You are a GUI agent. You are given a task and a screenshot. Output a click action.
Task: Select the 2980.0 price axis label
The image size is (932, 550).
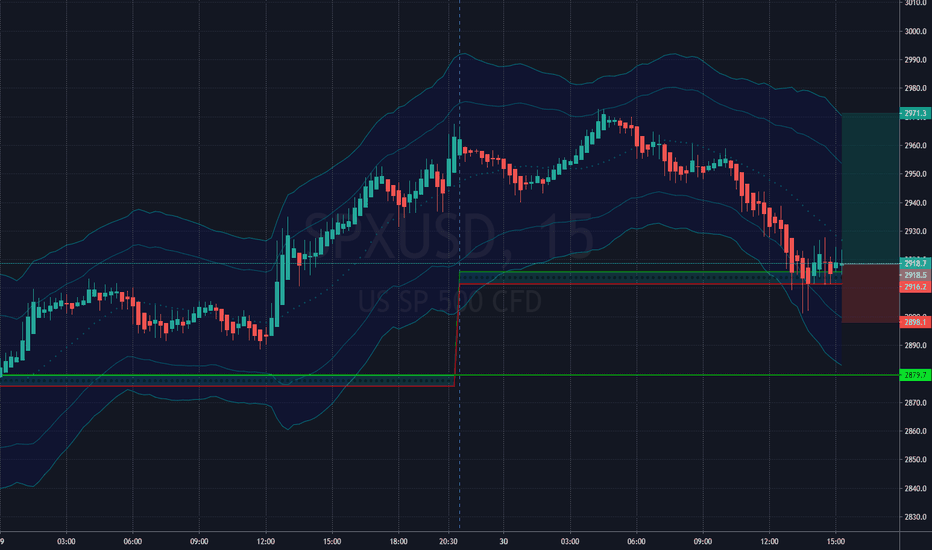[x=915, y=89]
